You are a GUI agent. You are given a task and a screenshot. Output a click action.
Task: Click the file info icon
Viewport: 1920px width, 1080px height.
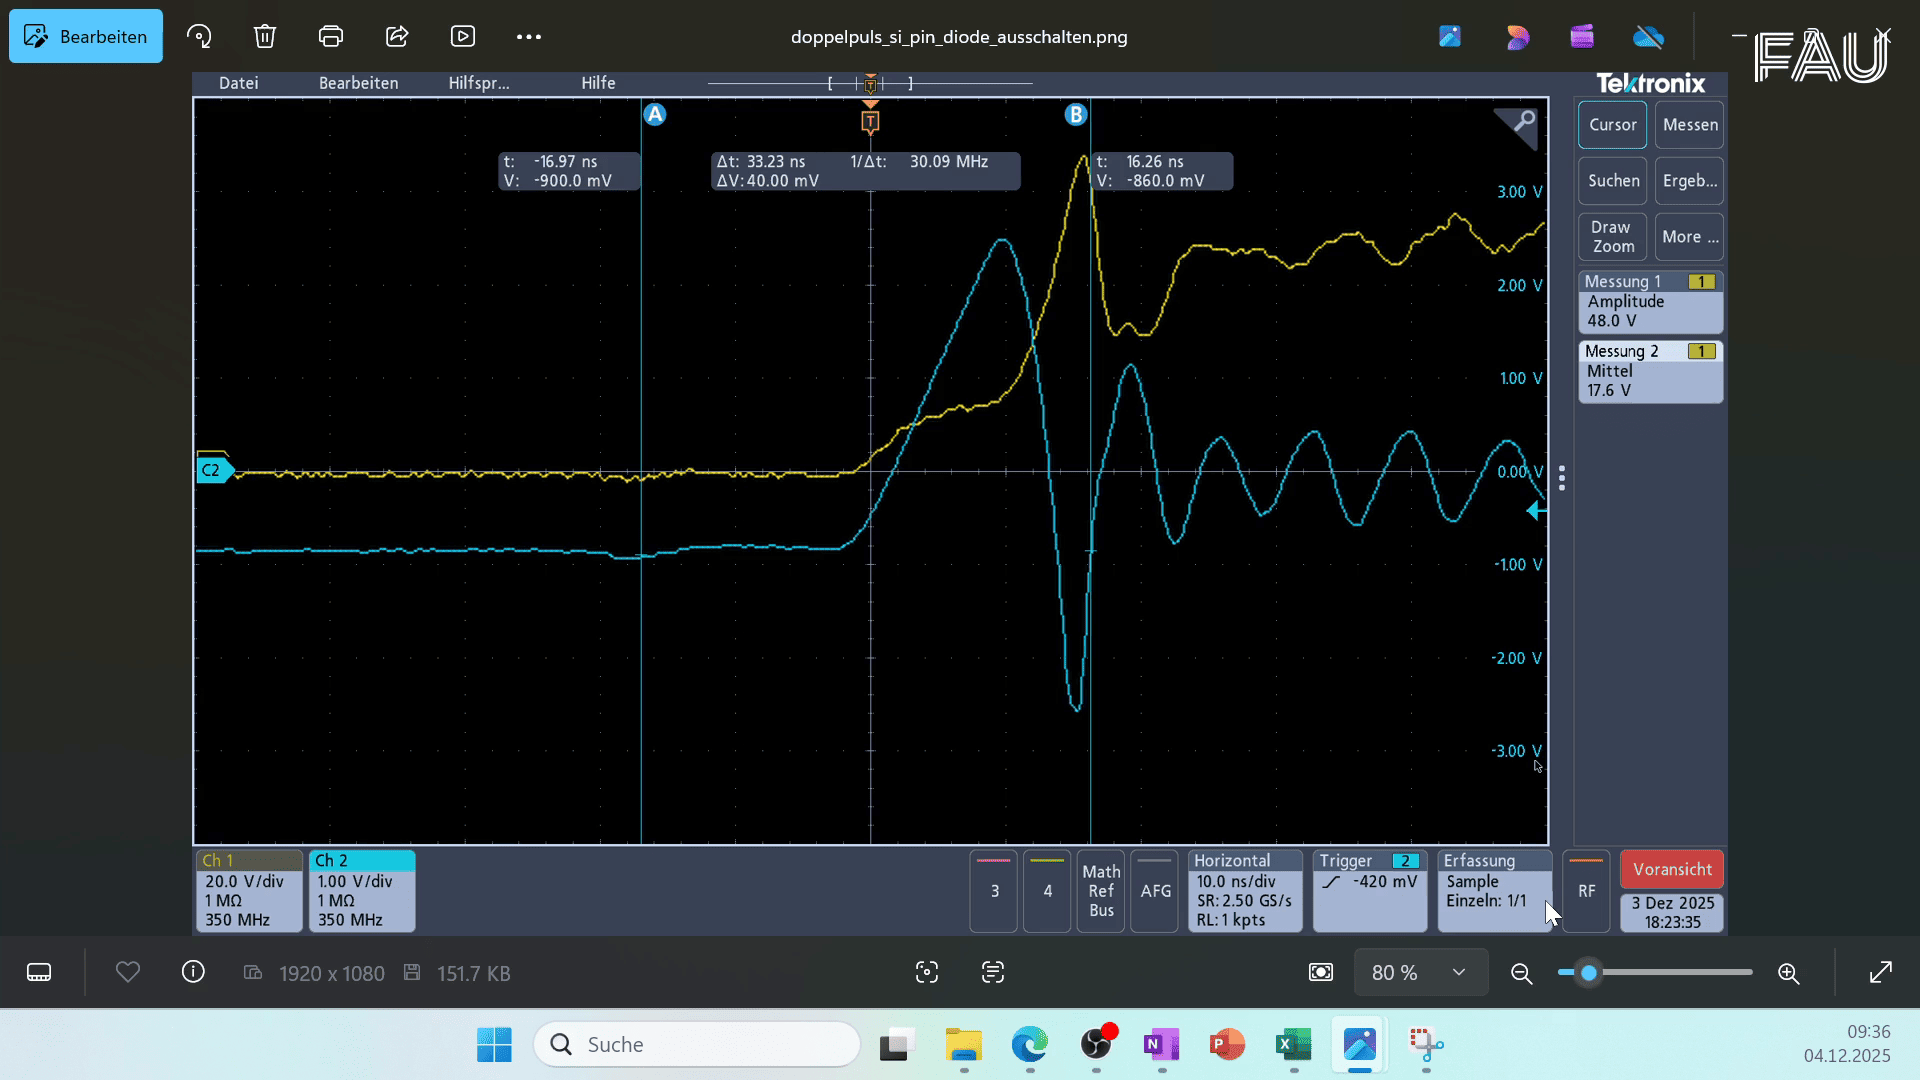click(x=193, y=972)
